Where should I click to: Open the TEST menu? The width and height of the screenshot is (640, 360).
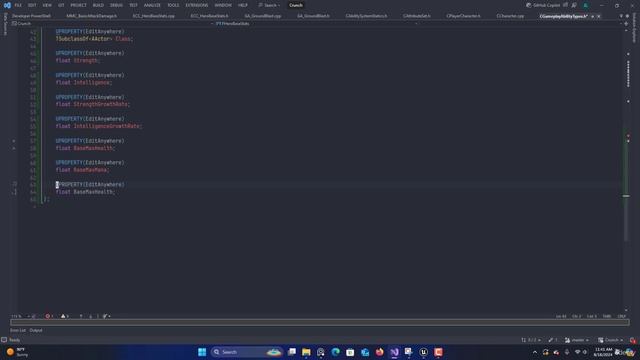tap(133, 5)
